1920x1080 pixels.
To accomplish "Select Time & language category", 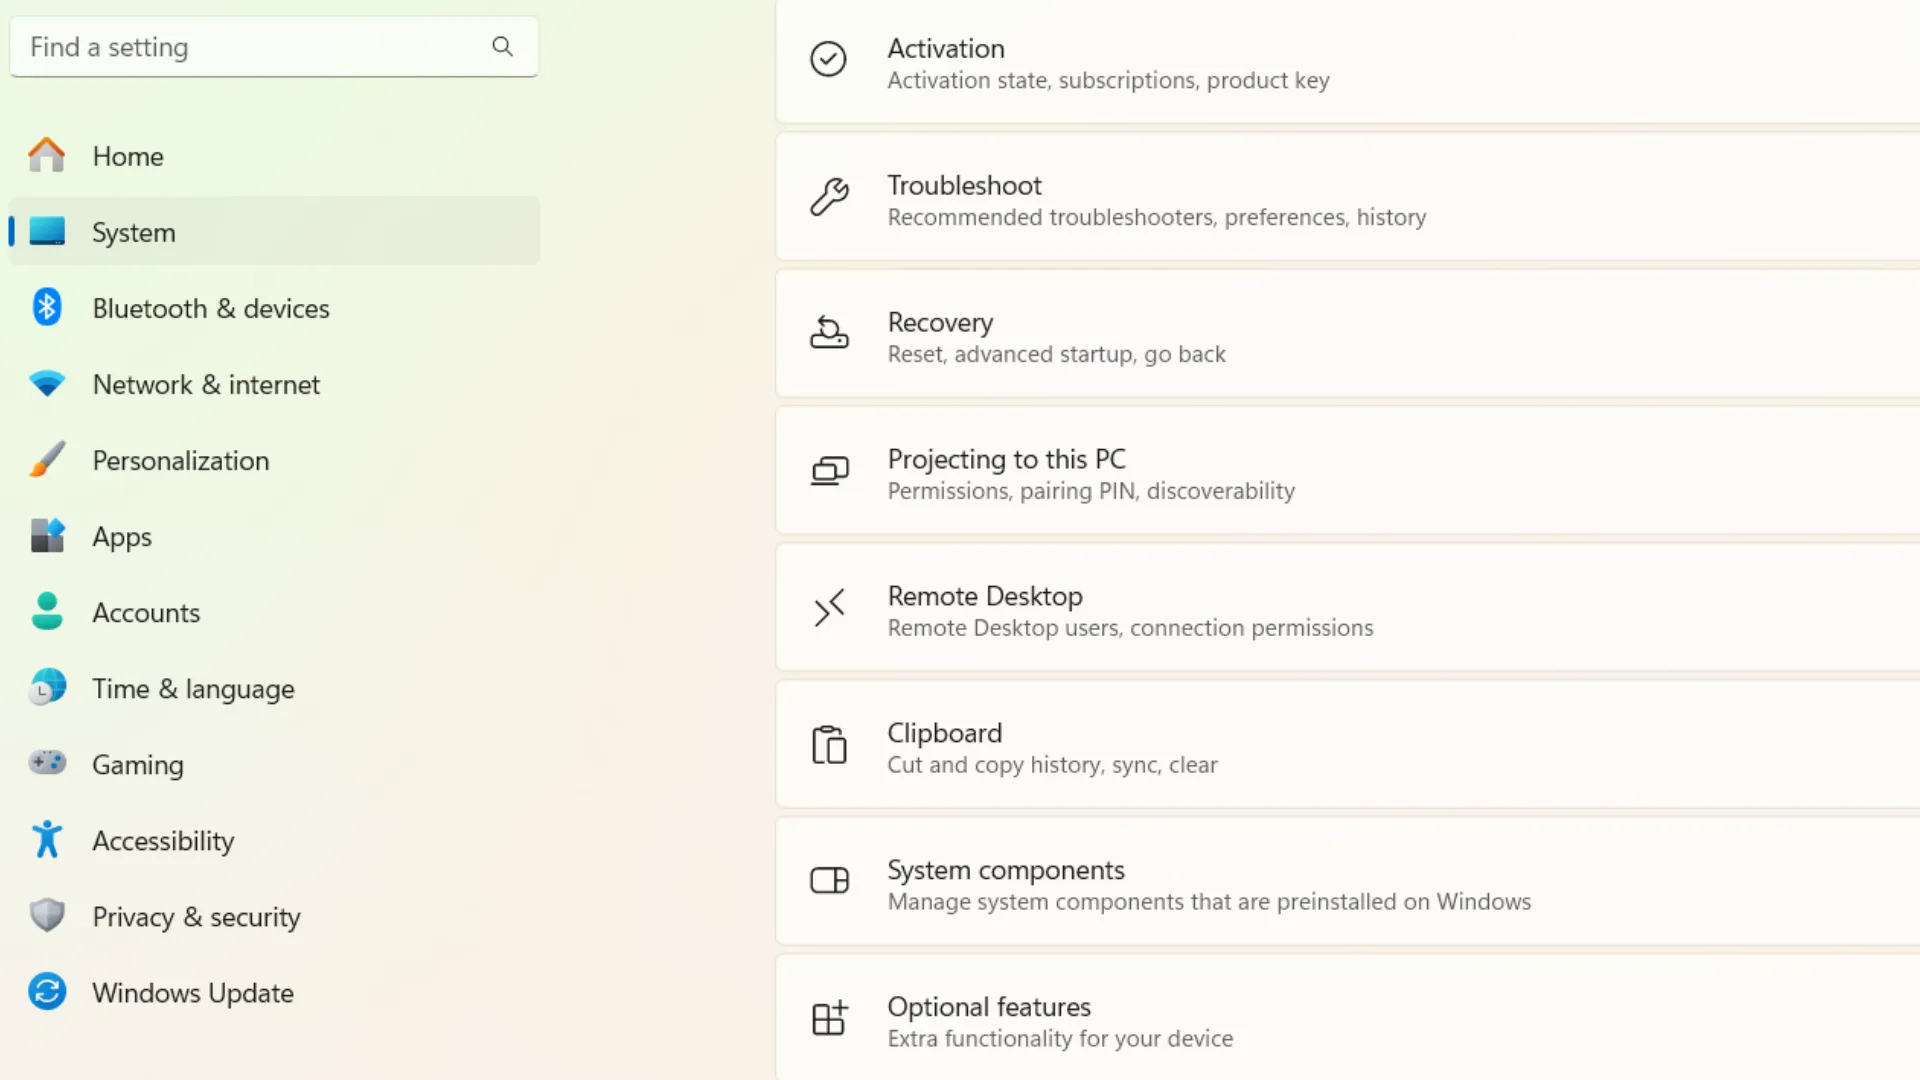I will point(193,689).
